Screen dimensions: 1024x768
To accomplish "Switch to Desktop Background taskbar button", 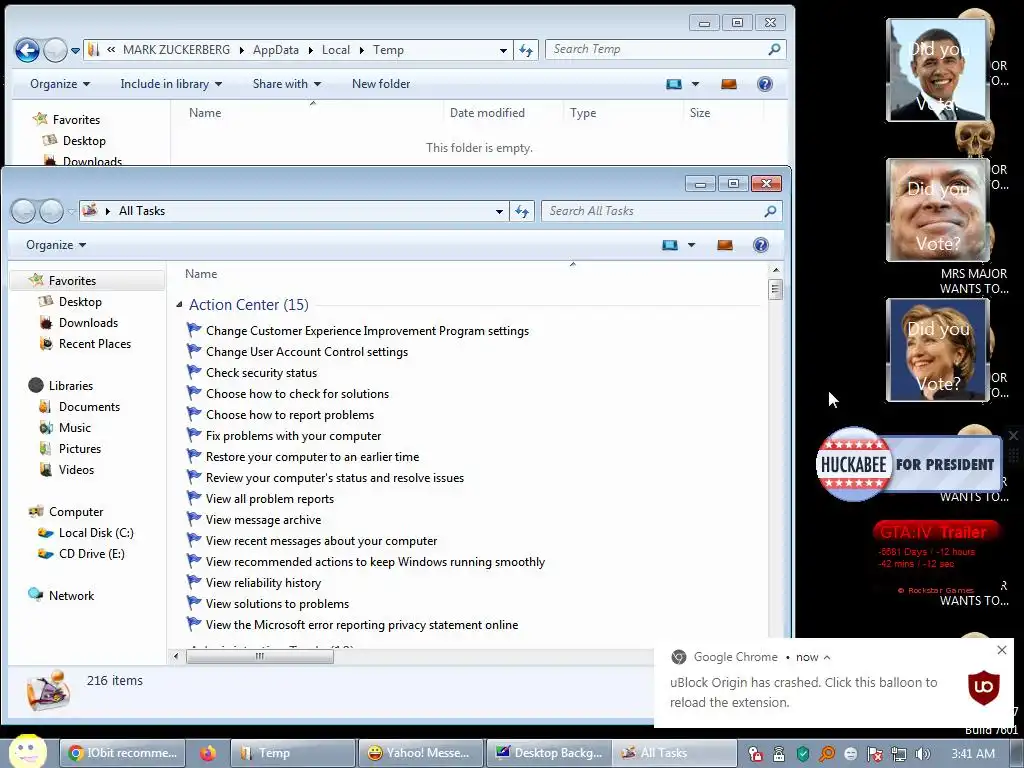I will 549,753.
